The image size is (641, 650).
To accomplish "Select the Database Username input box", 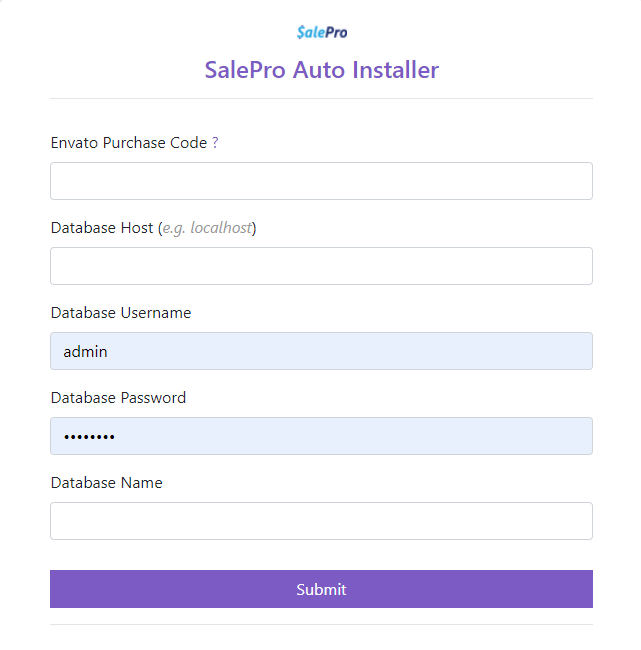I will 321,351.
